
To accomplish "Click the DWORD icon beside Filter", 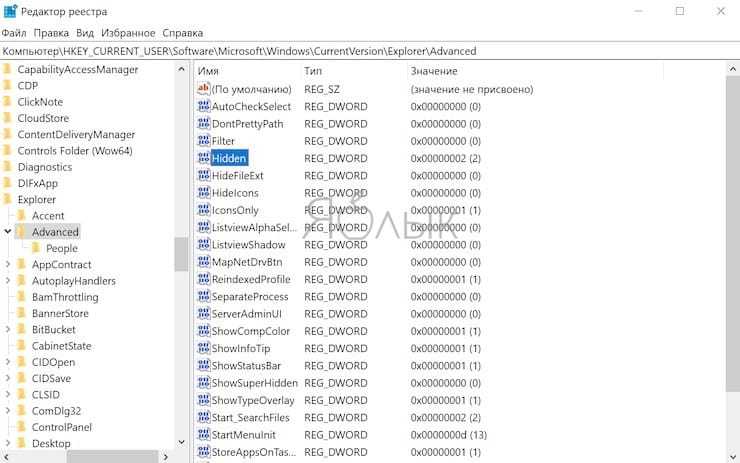I will [203, 141].
